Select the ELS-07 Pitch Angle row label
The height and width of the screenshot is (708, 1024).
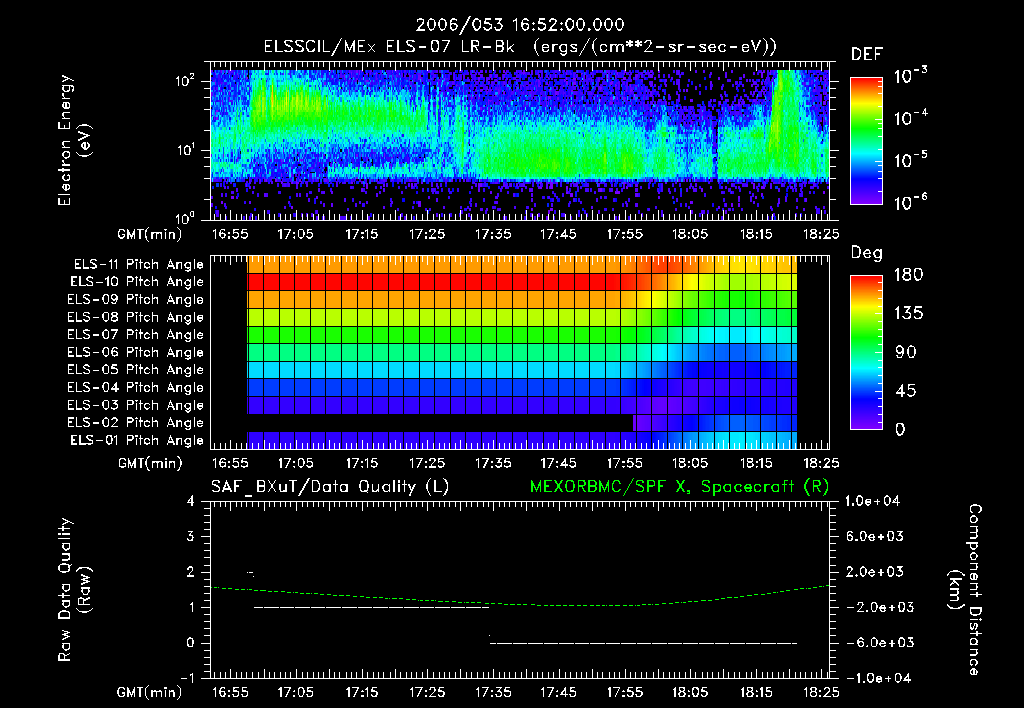pyautogui.click(x=136, y=334)
